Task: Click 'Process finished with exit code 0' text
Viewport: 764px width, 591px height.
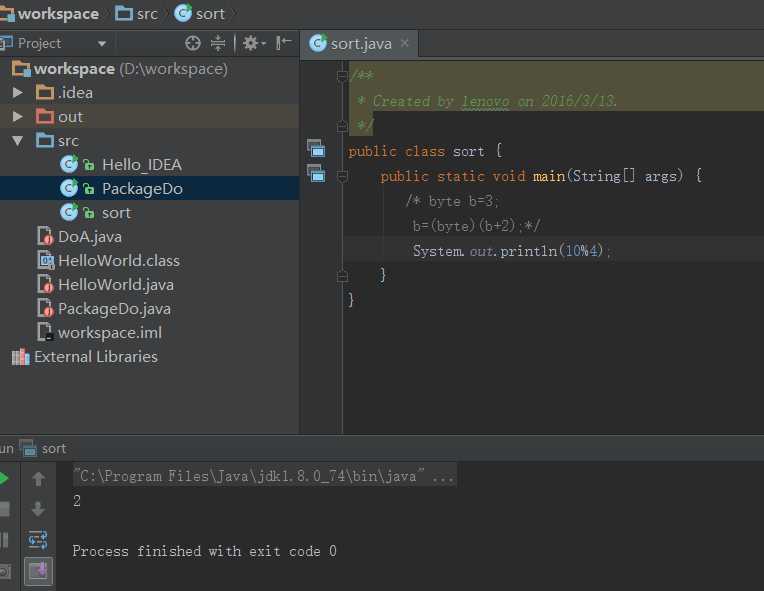Action: (x=204, y=551)
